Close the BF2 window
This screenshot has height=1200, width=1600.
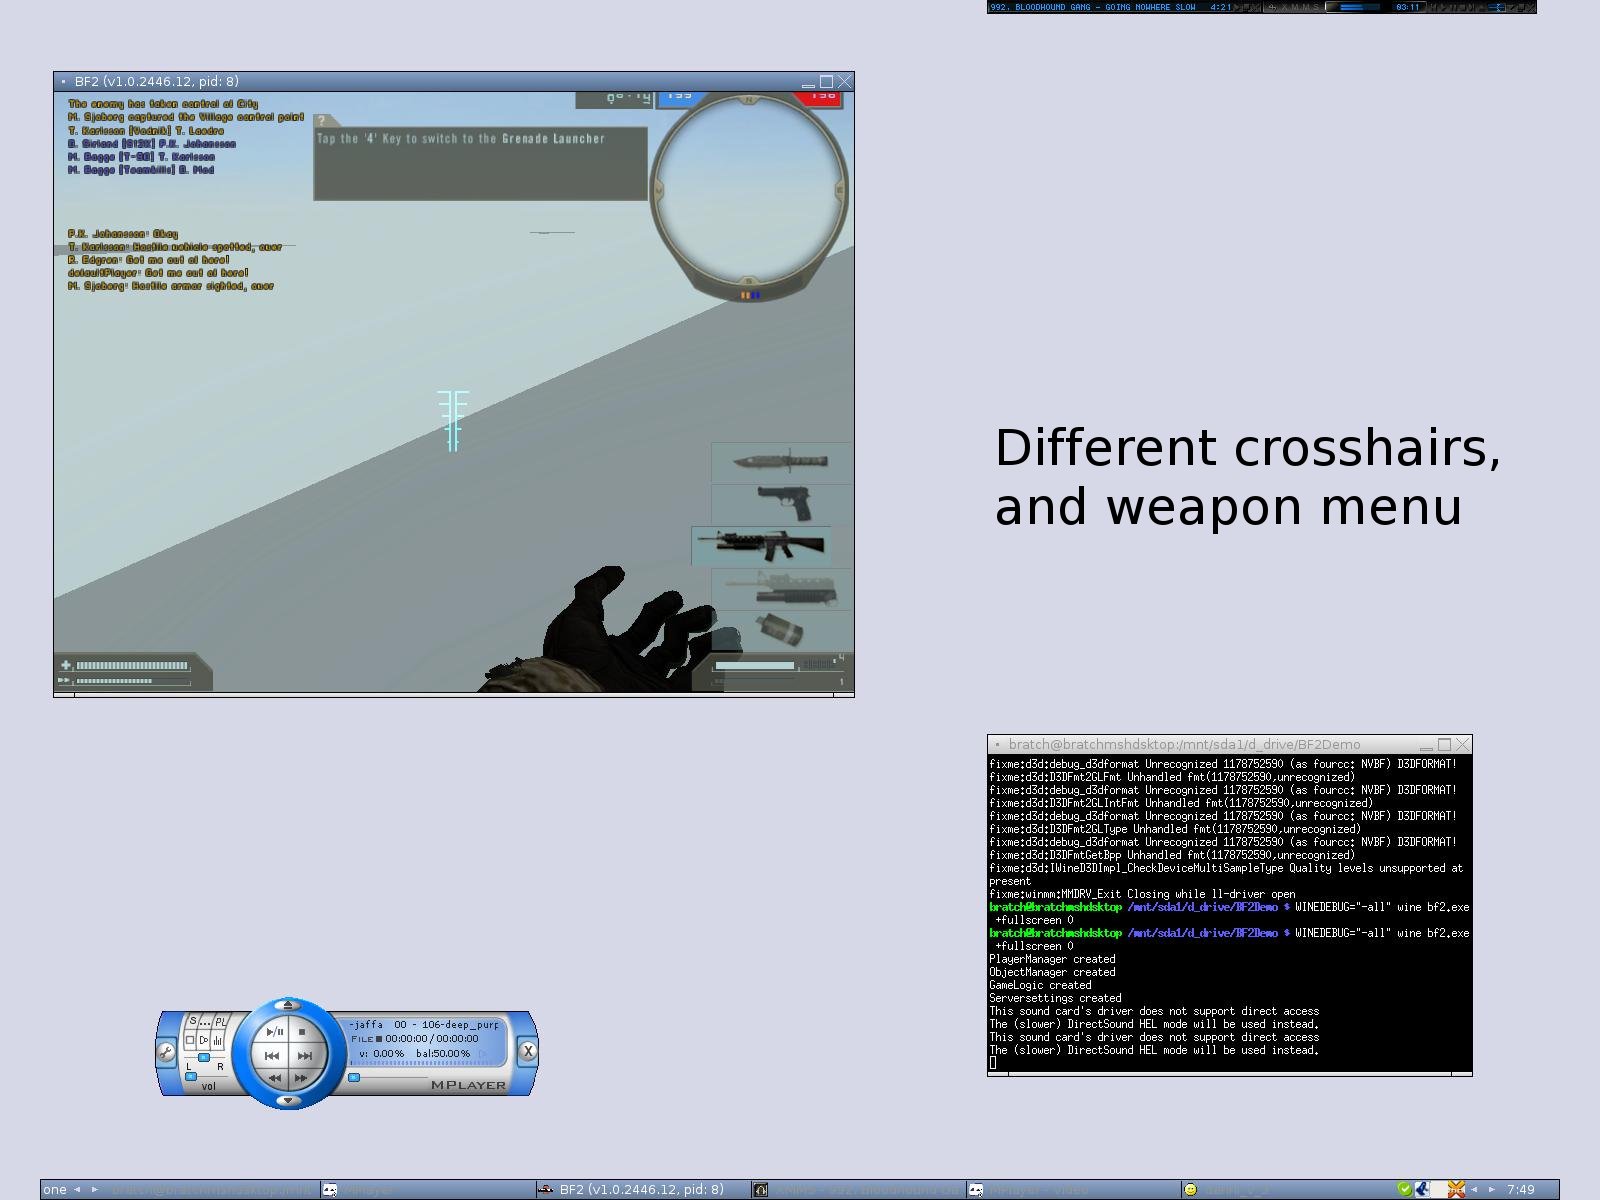click(845, 81)
